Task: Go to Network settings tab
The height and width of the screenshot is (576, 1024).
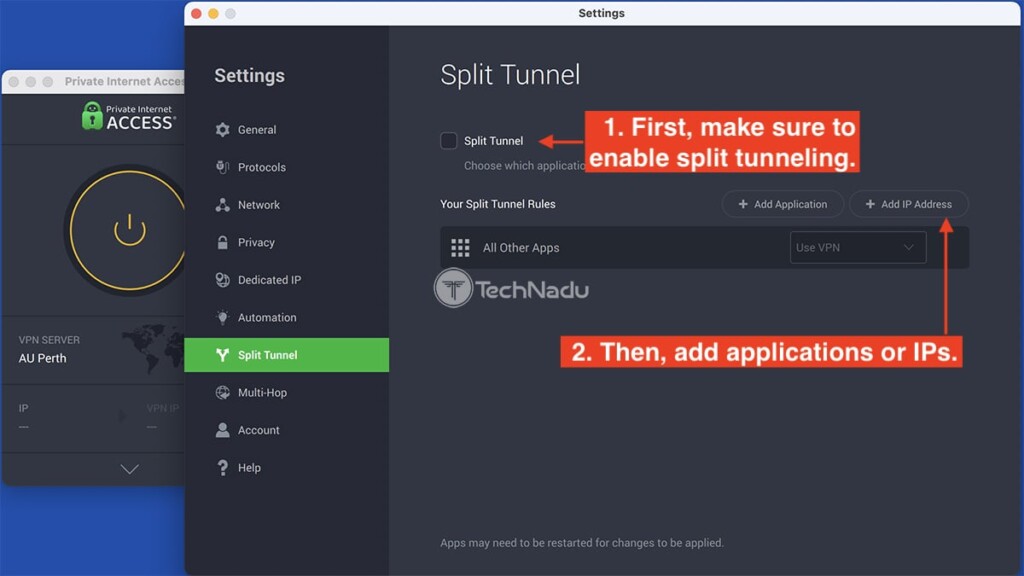Action: point(286,204)
